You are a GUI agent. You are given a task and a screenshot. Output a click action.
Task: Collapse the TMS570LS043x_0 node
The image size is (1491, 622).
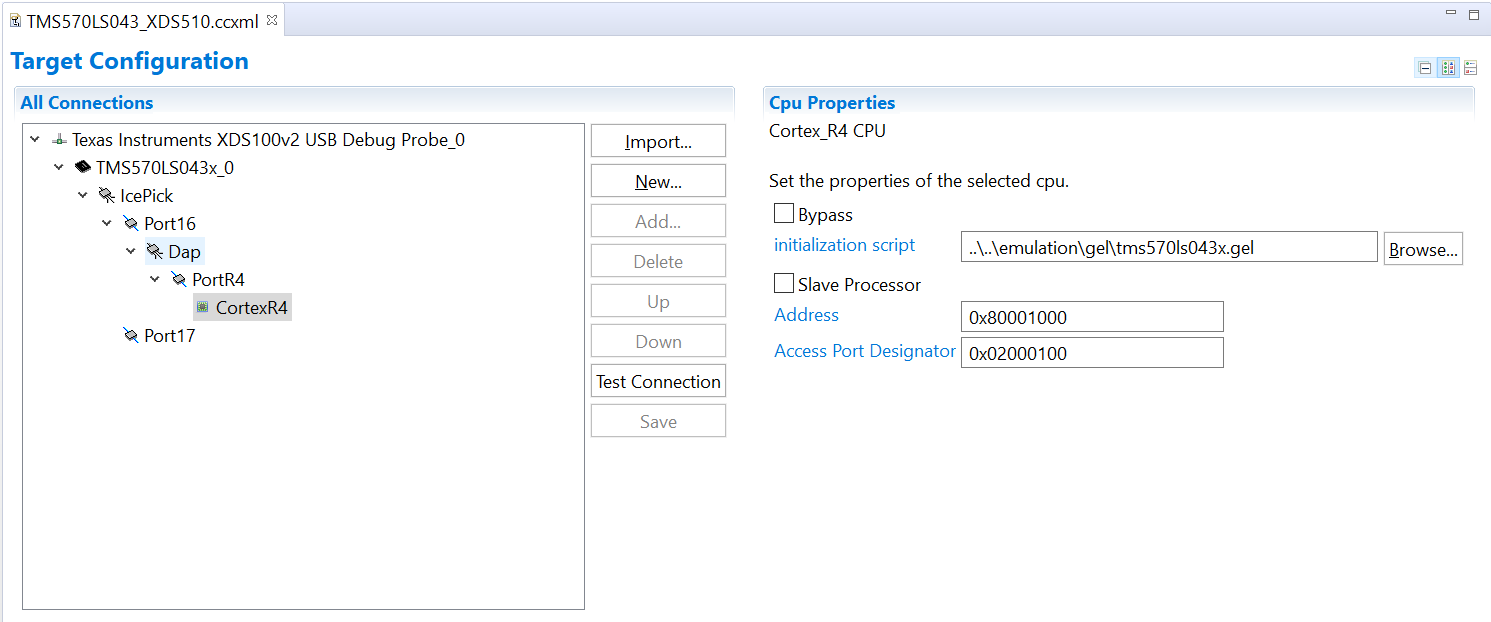[59, 168]
